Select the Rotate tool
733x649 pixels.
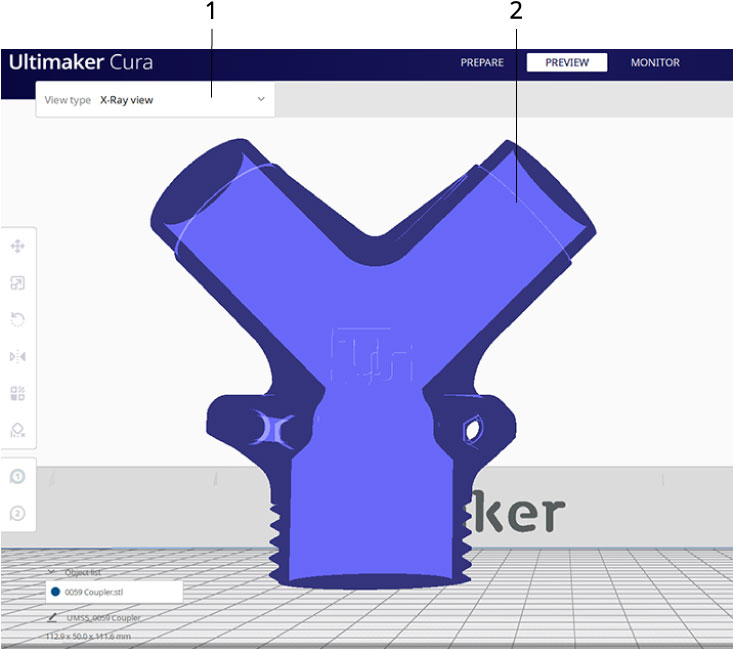(x=17, y=320)
